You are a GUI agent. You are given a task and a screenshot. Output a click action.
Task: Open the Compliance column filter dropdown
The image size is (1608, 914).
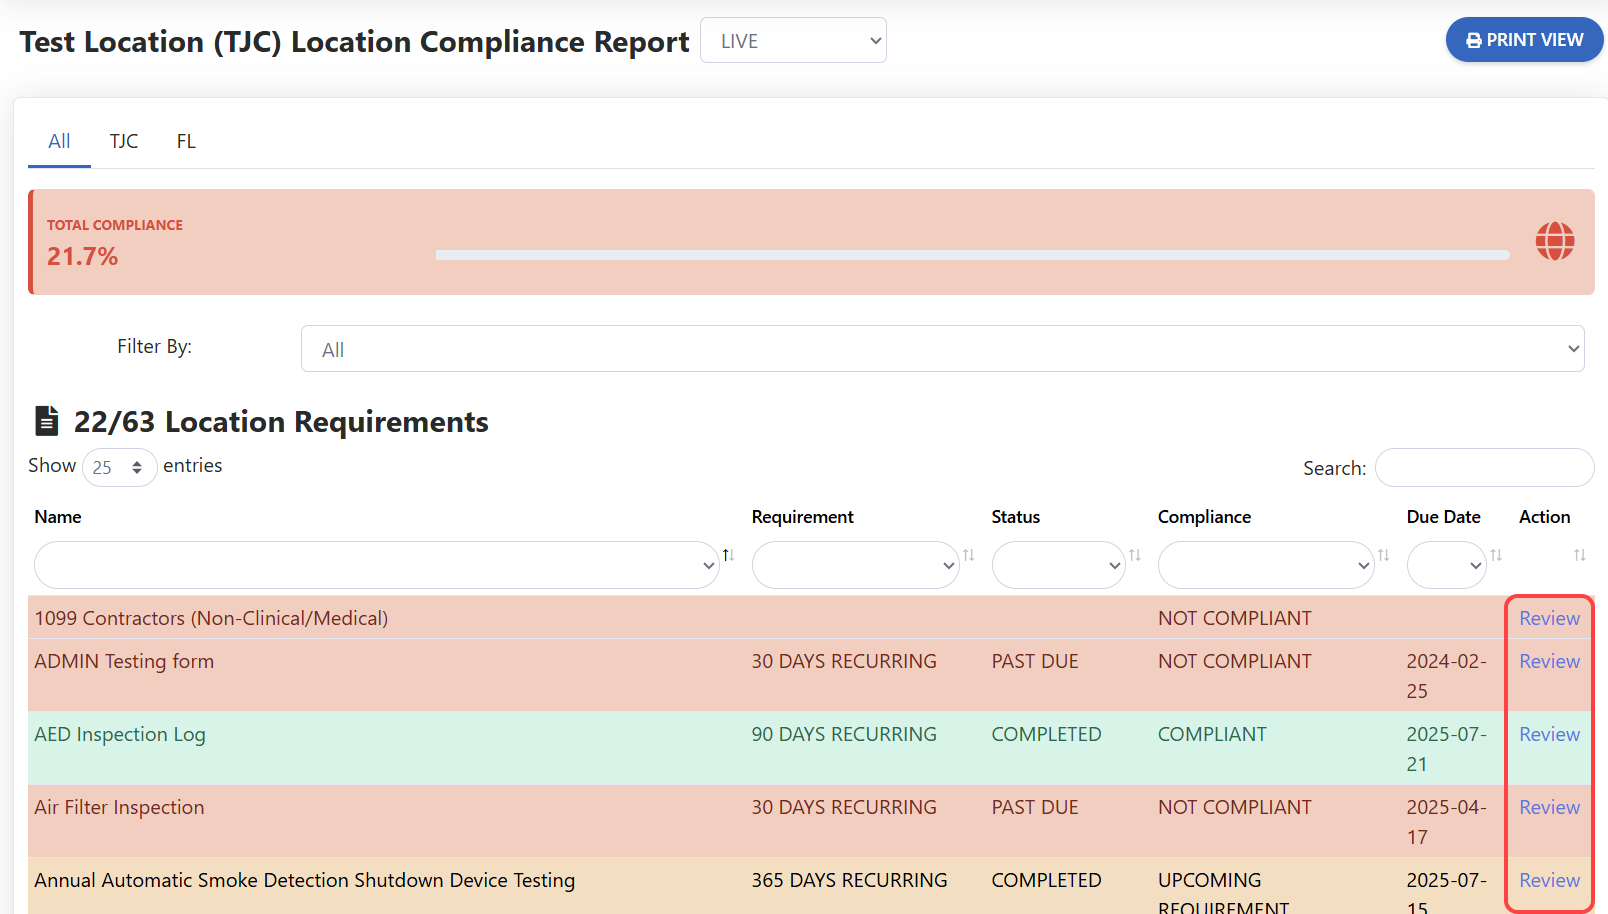[x=1265, y=566]
